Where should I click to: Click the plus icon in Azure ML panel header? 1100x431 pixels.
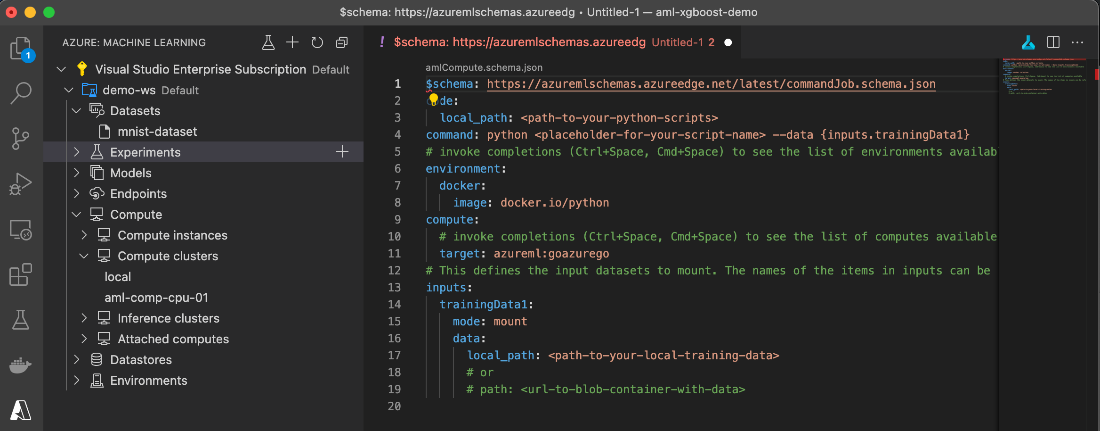pyautogui.click(x=293, y=43)
